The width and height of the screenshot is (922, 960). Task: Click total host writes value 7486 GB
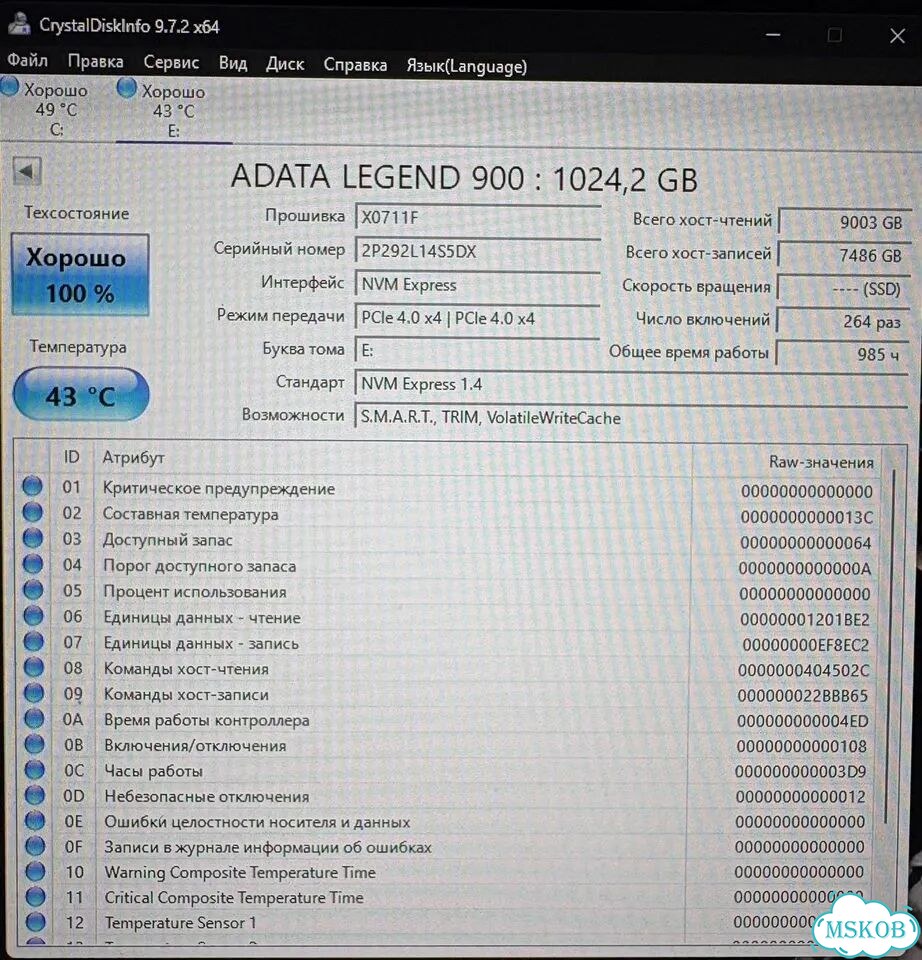(844, 255)
